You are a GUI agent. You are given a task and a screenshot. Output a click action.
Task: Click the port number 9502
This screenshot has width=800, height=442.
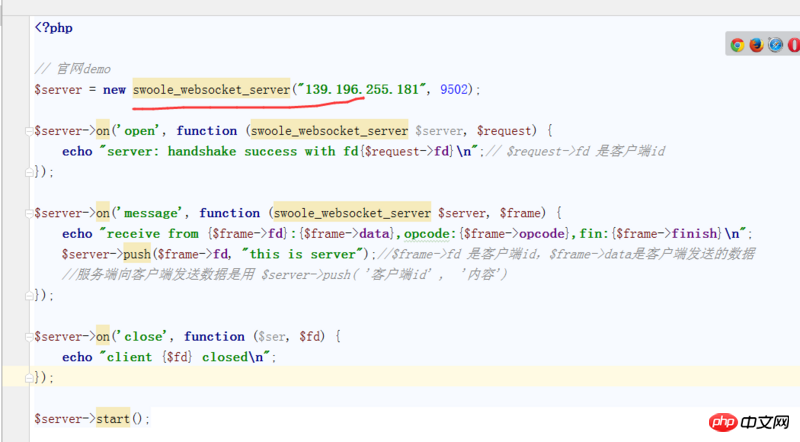(x=454, y=90)
